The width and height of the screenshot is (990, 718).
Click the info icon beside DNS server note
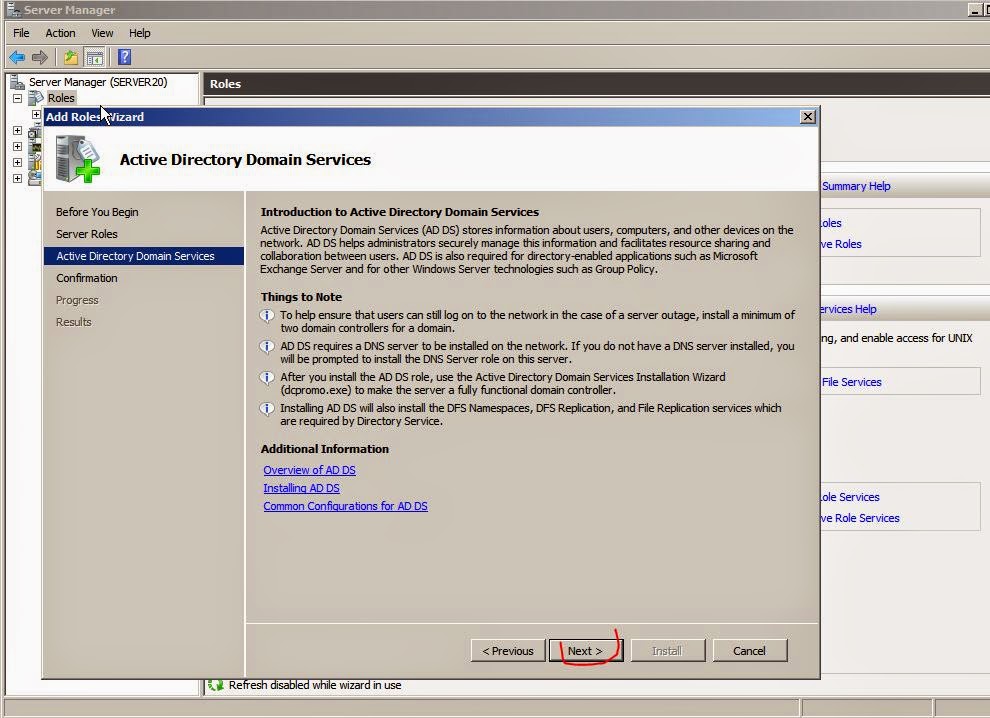tap(267, 346)
